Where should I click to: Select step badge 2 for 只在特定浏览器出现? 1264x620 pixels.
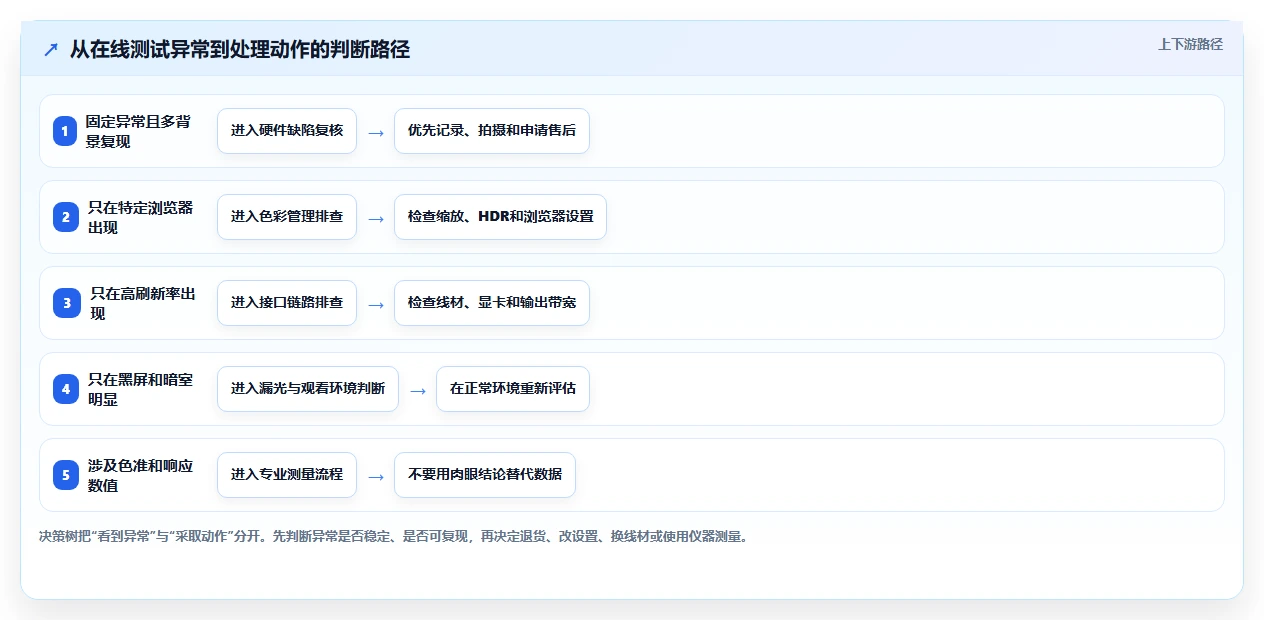tap(65, 217)
